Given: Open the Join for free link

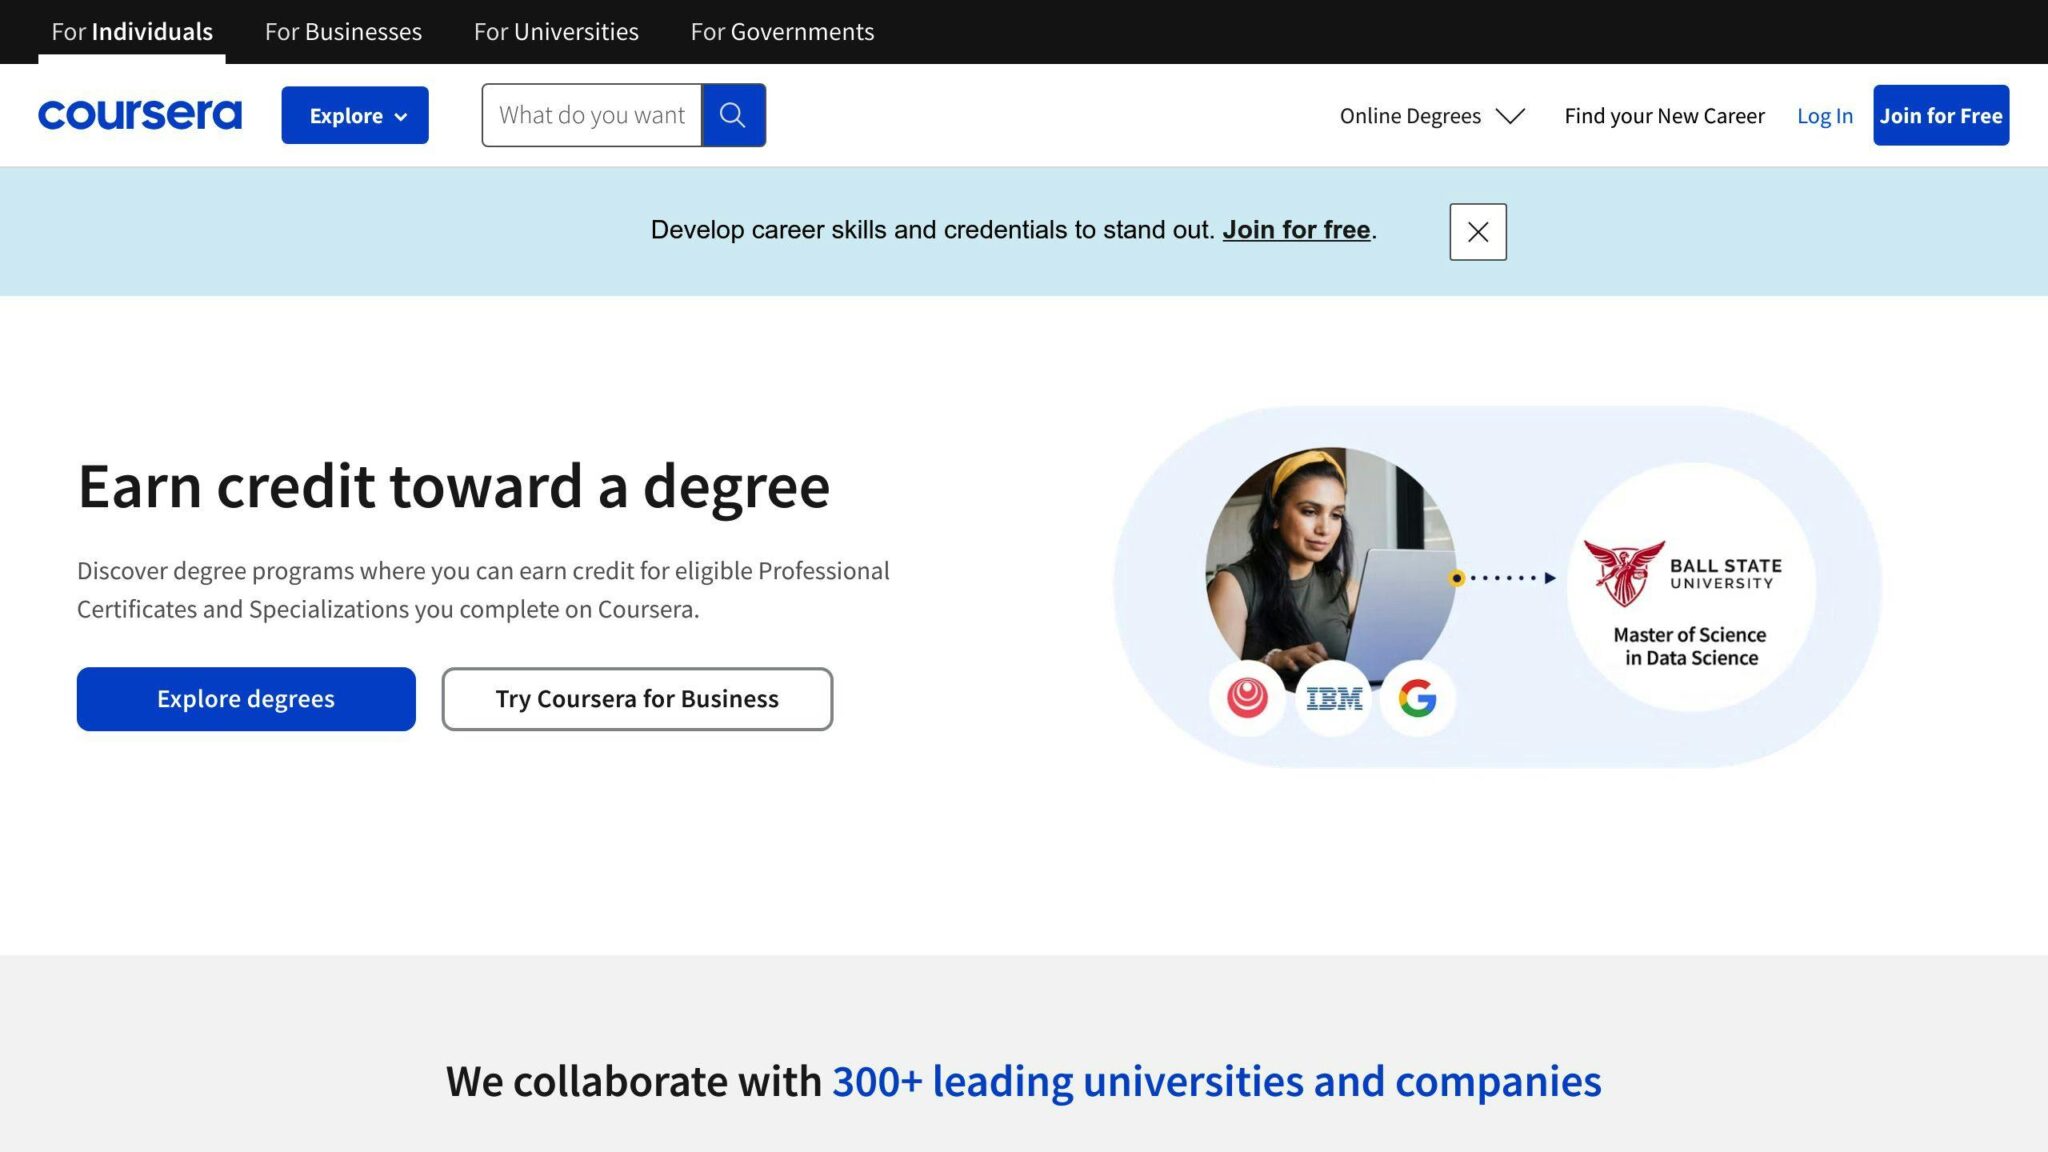Looking at the screenshot, I should [x=1296, y=229].
